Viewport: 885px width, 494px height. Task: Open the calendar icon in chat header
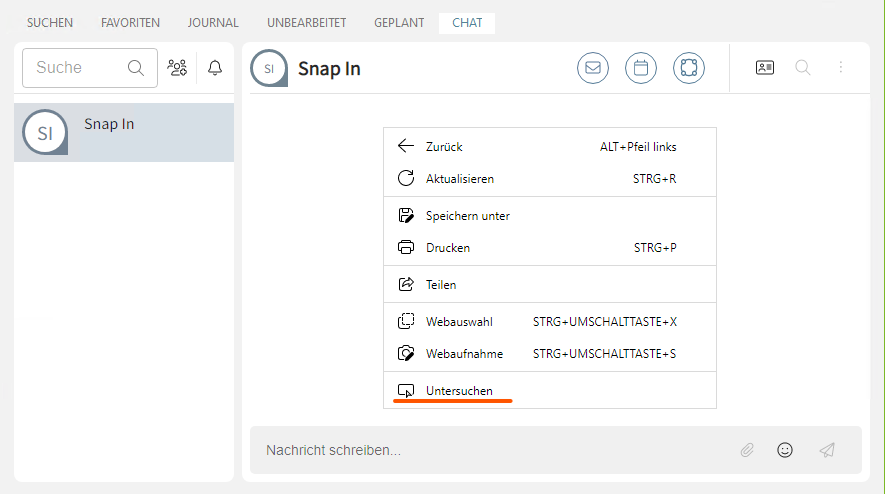[x=641, y=68]
